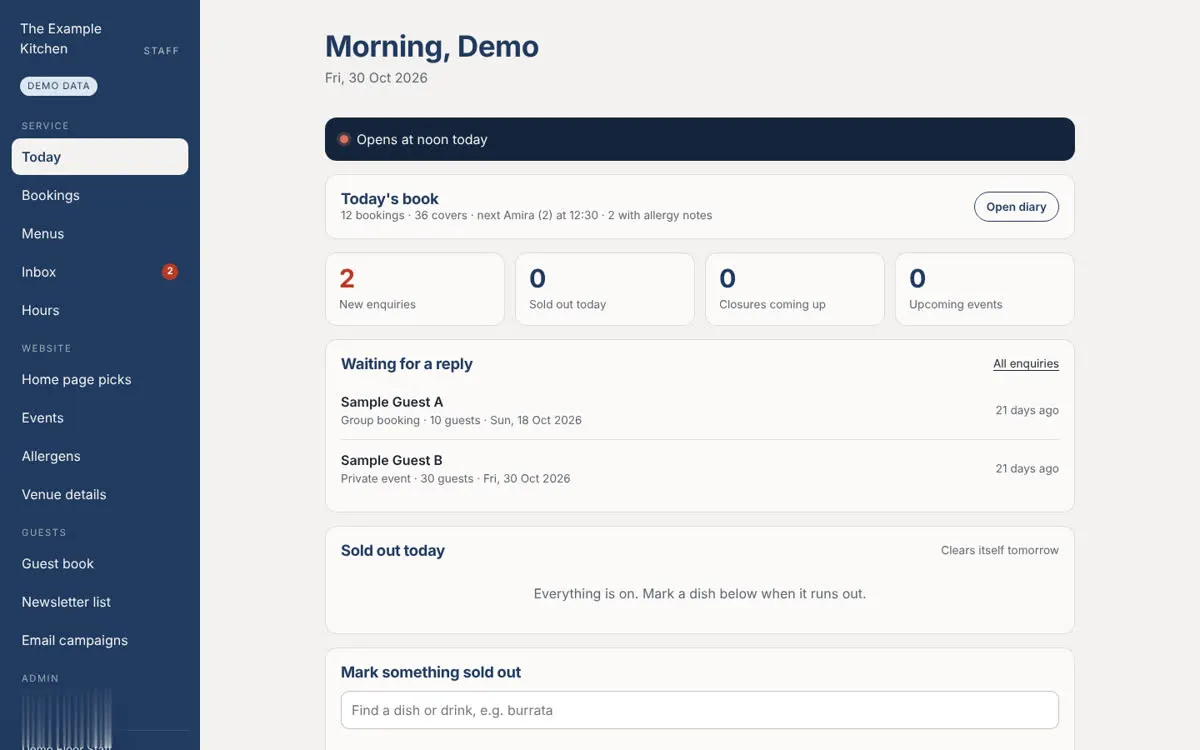The width and height of the screenshot is (1200, 750).
Task: Open Sample Guest A enquiry
Action: click(x=700, y=410)
